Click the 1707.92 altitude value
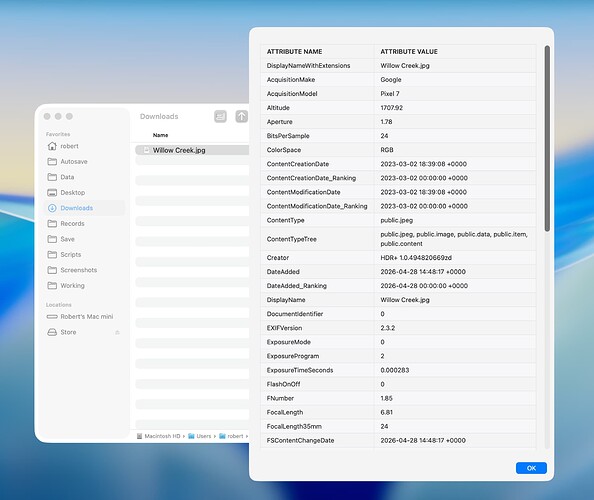Viewport: 594px width, 500px height. [391, 108]
